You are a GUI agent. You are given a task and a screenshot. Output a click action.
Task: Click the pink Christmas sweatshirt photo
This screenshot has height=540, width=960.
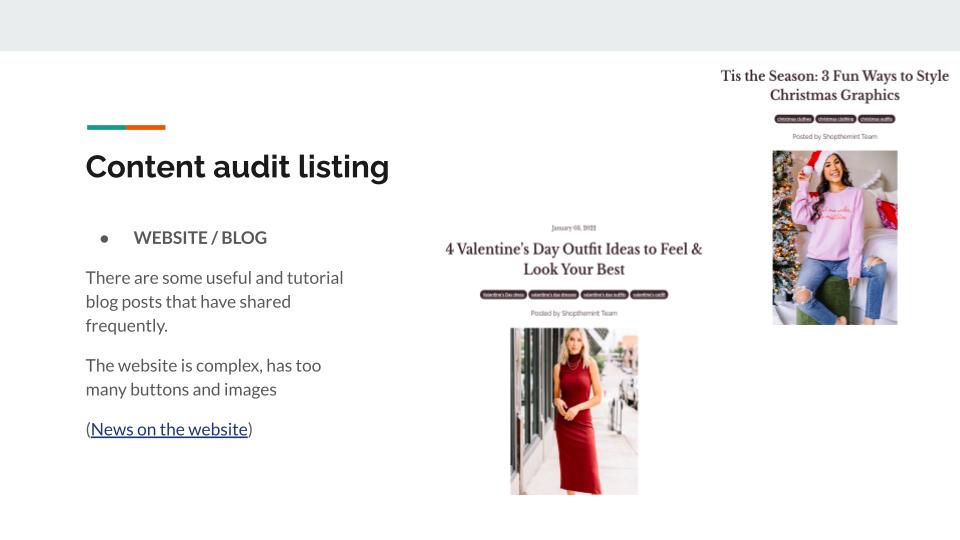(x=834, y=237)
